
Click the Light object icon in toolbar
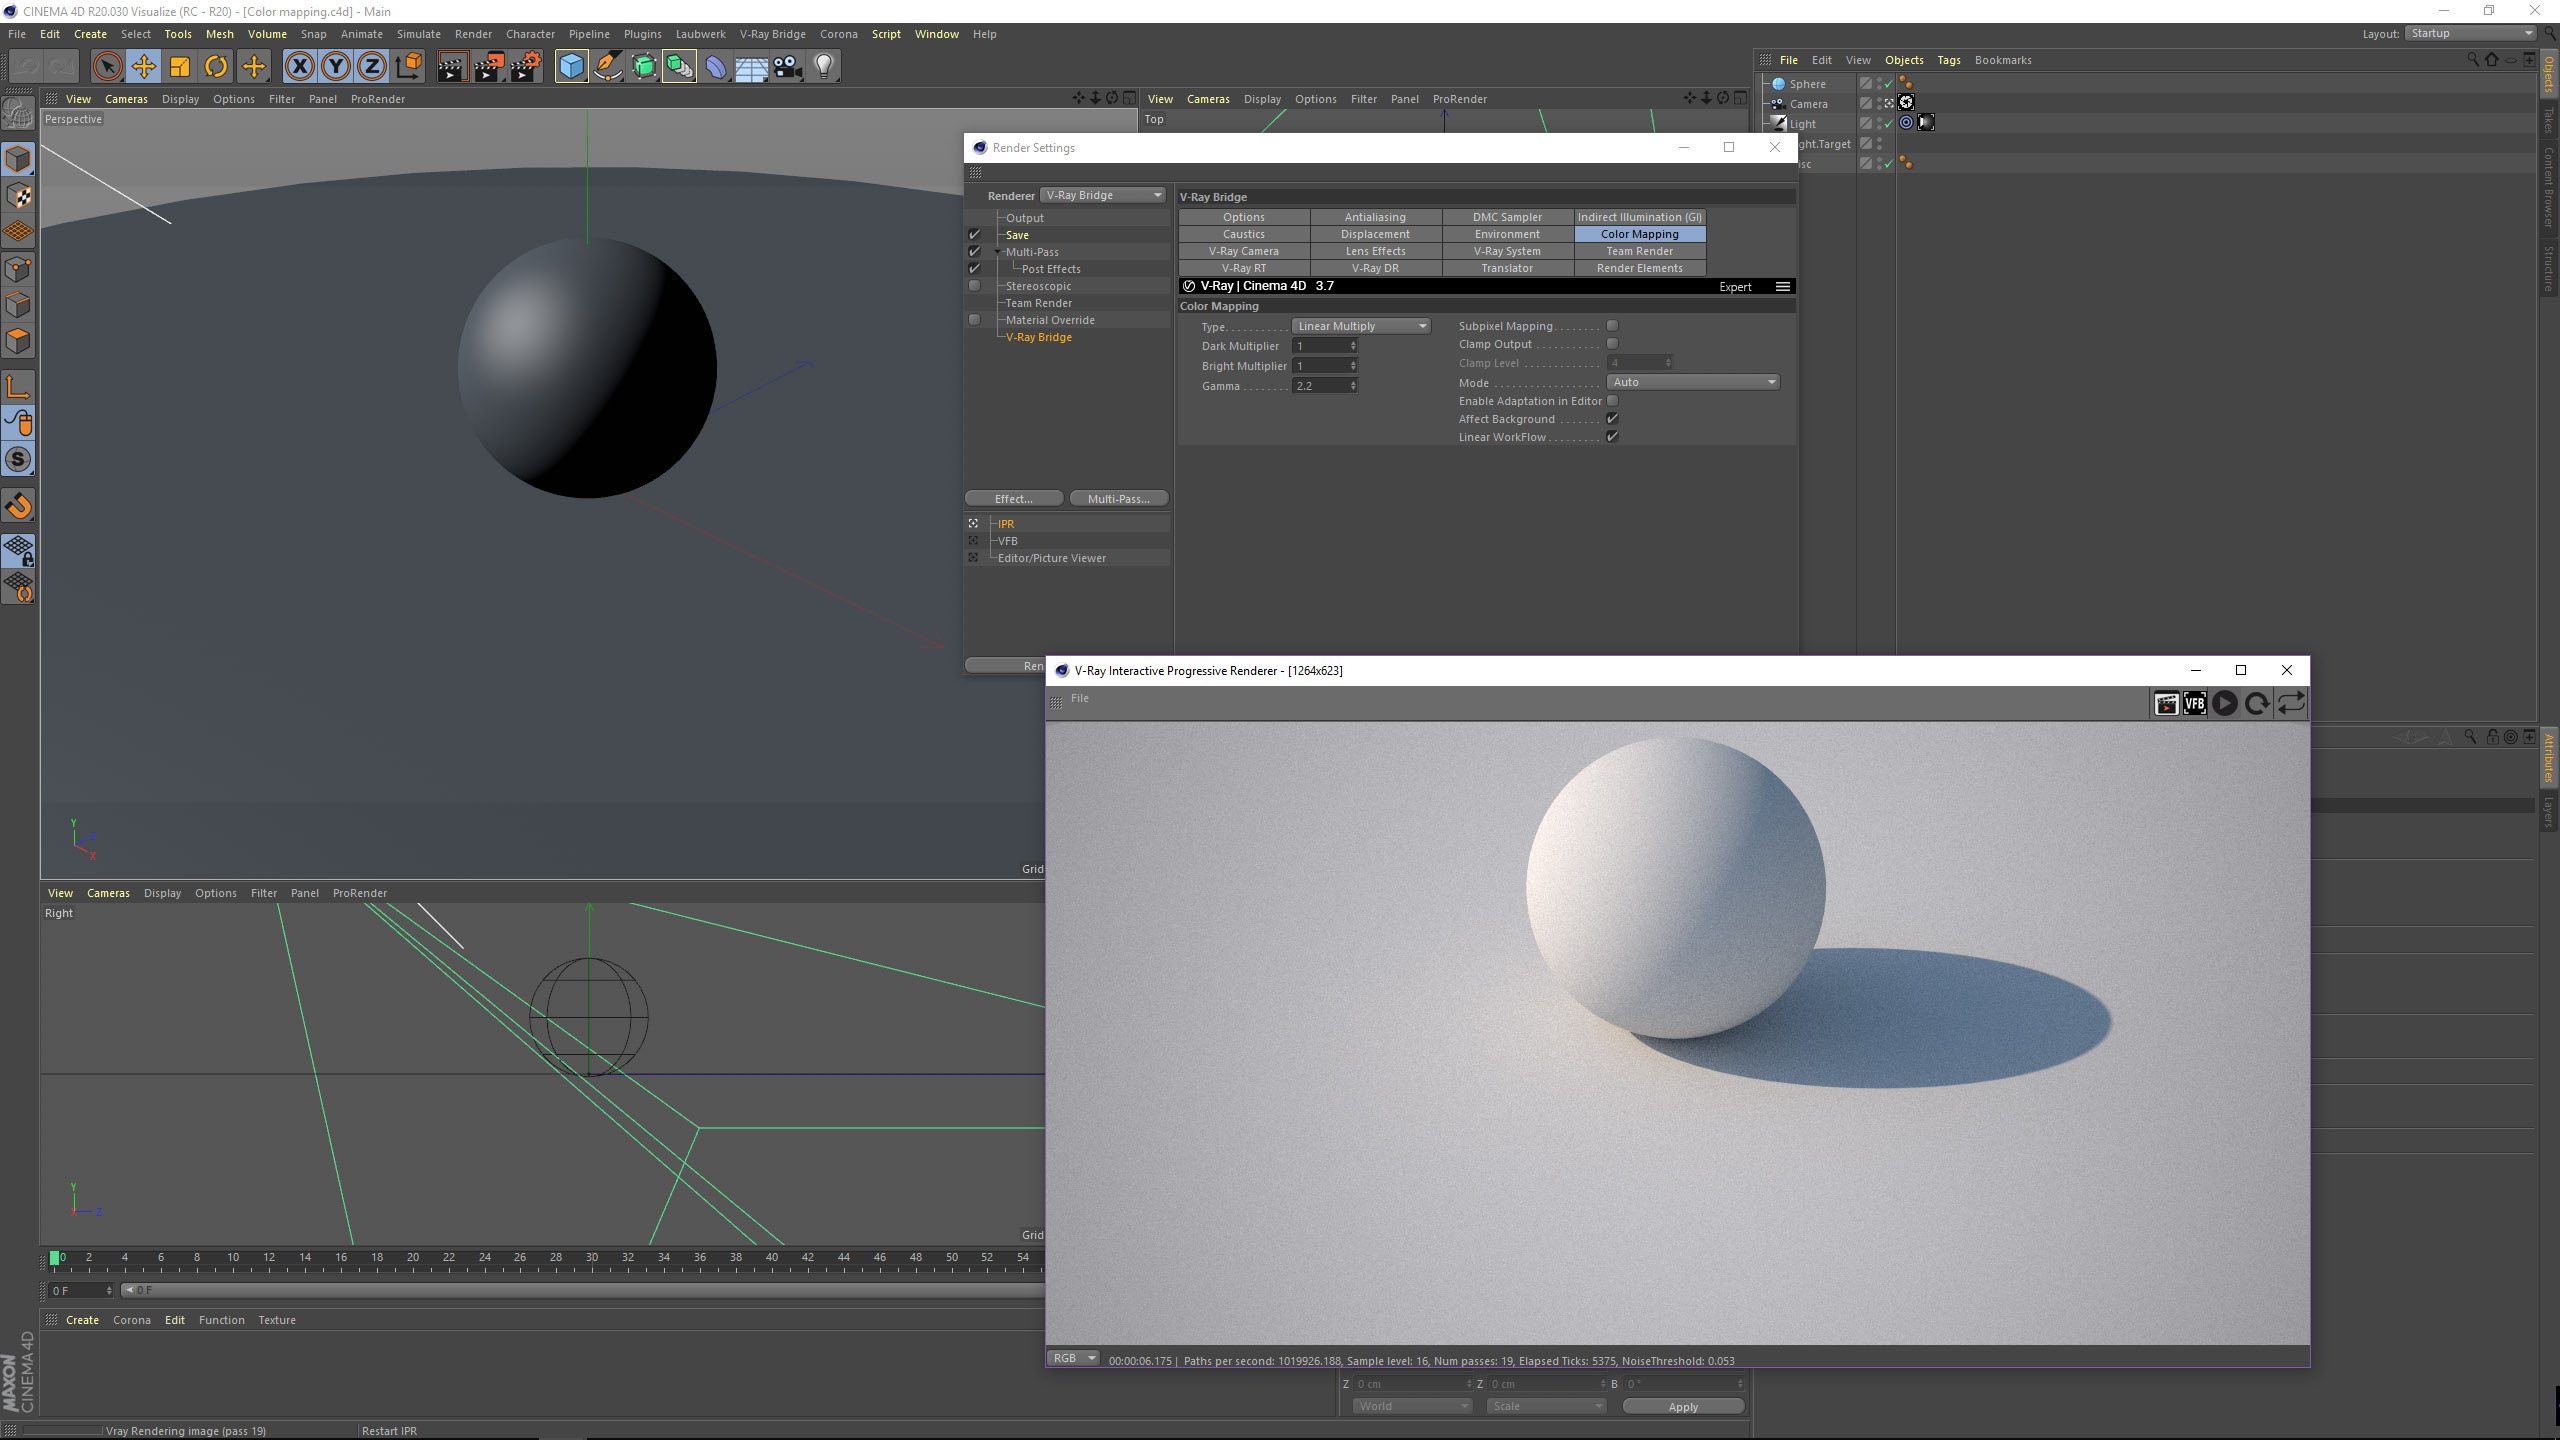(823, 67)
